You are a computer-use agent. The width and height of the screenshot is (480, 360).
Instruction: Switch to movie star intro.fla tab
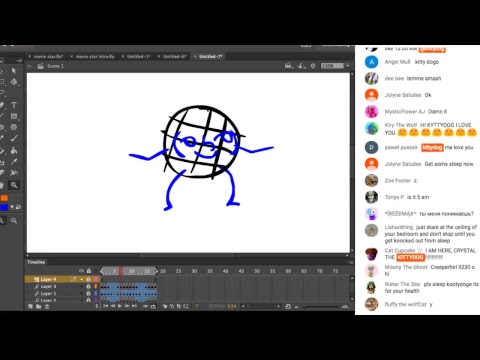95,57
